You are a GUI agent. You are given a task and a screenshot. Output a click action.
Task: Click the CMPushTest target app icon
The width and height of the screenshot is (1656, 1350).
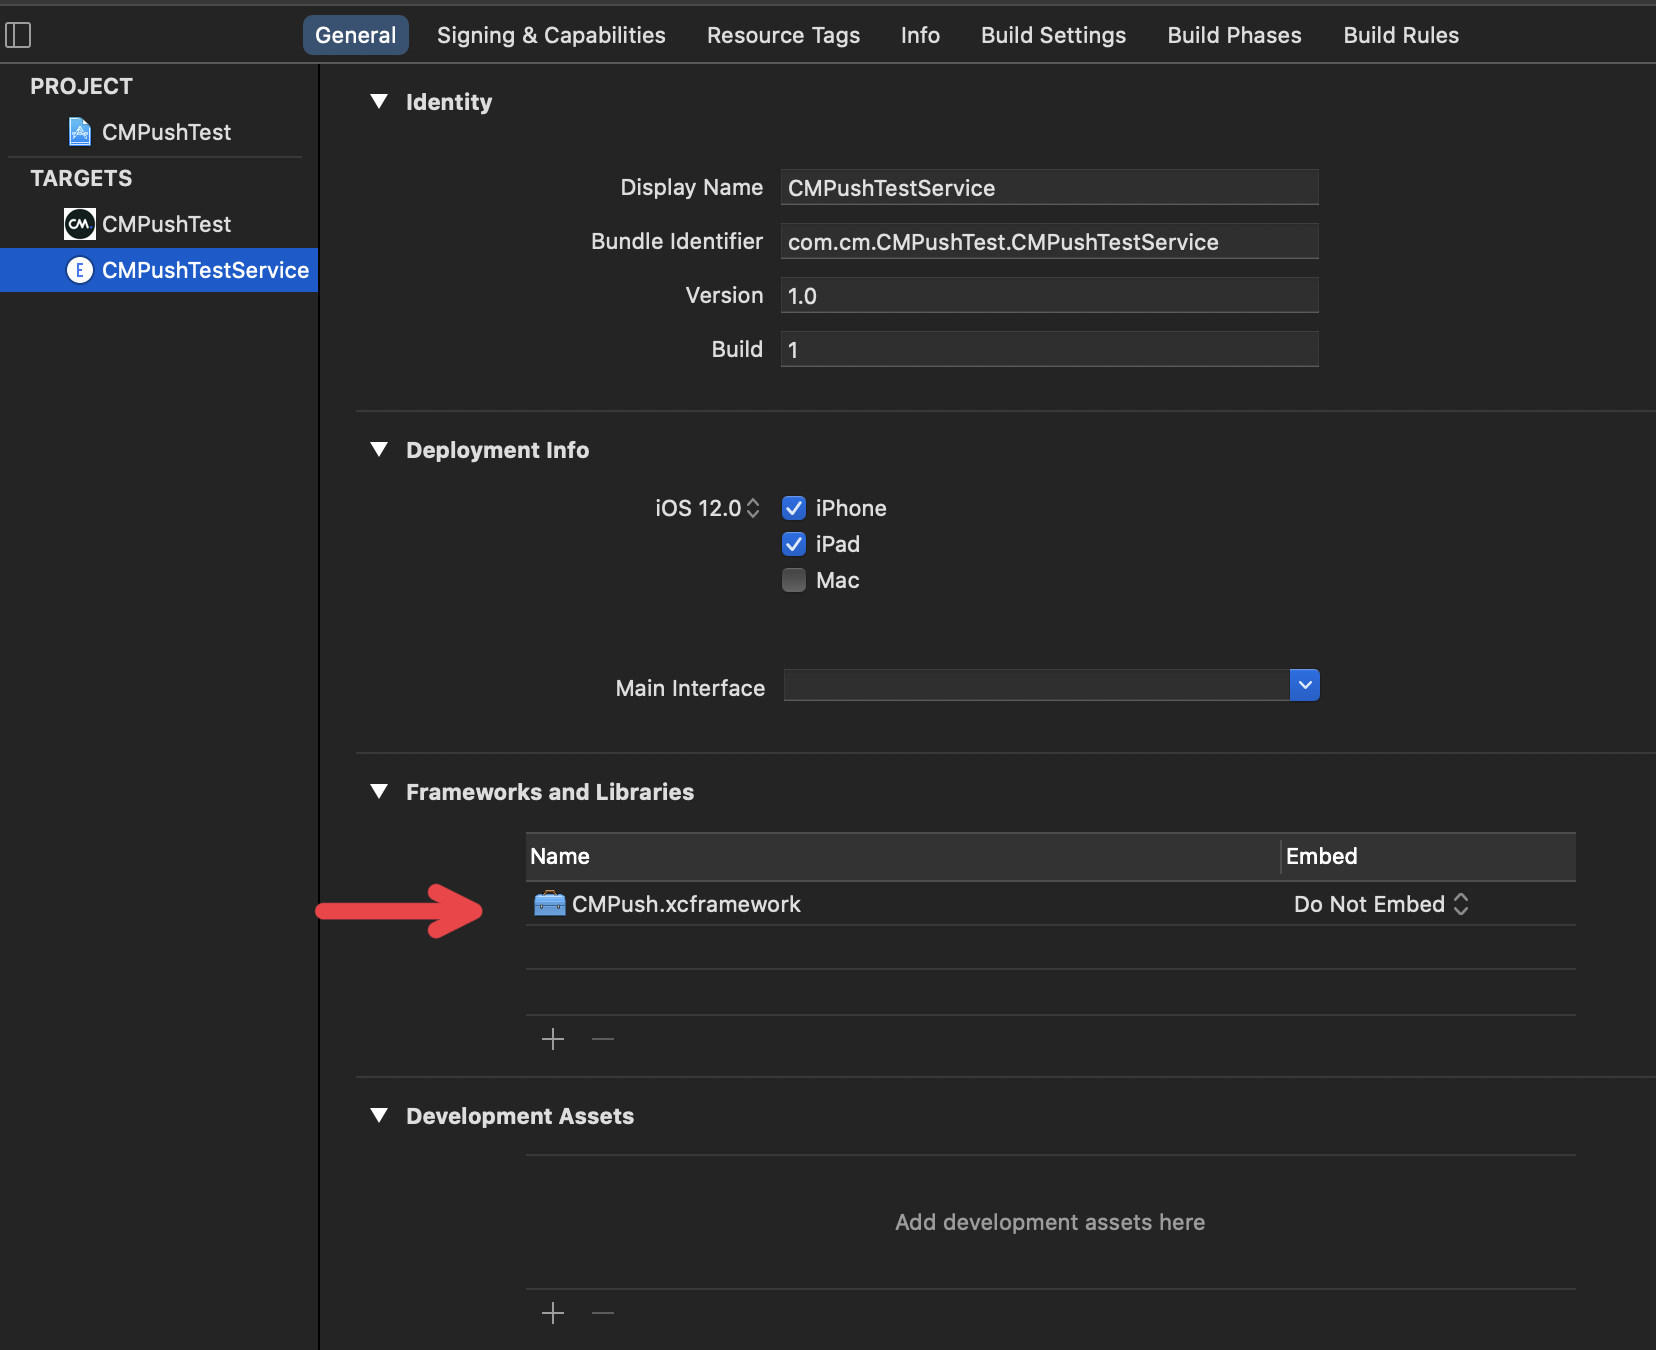pos(80,224)
